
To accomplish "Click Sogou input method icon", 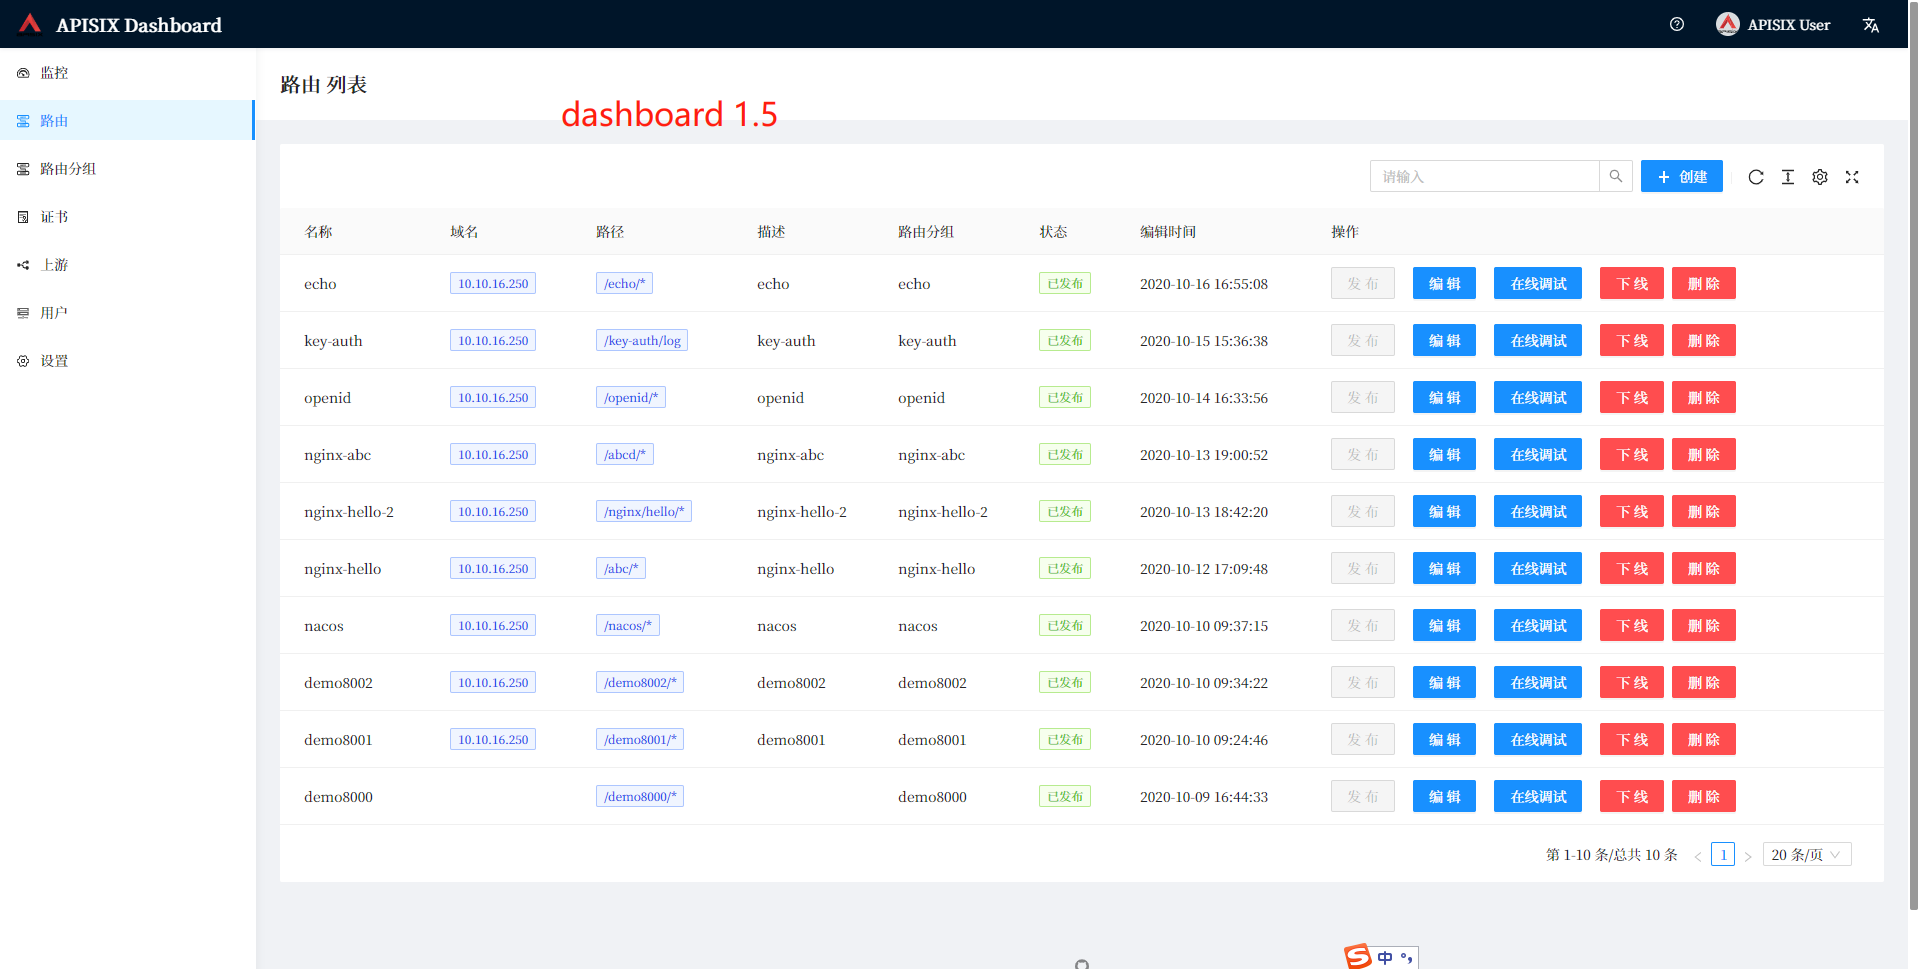I will tap(1358, 957).
